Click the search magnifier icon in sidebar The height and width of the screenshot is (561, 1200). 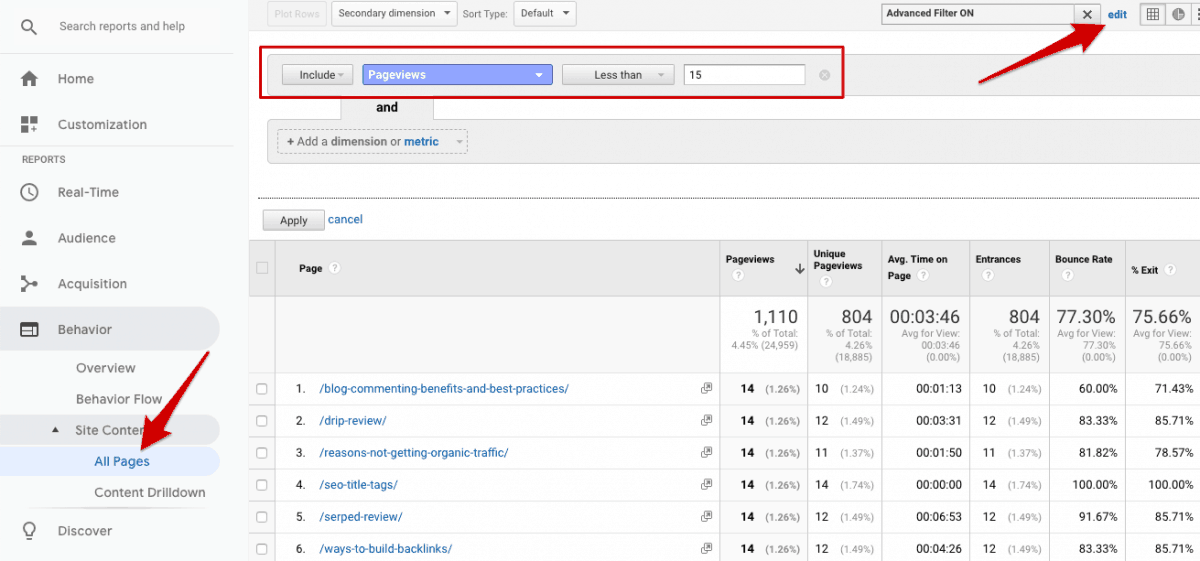pos(29,27)
